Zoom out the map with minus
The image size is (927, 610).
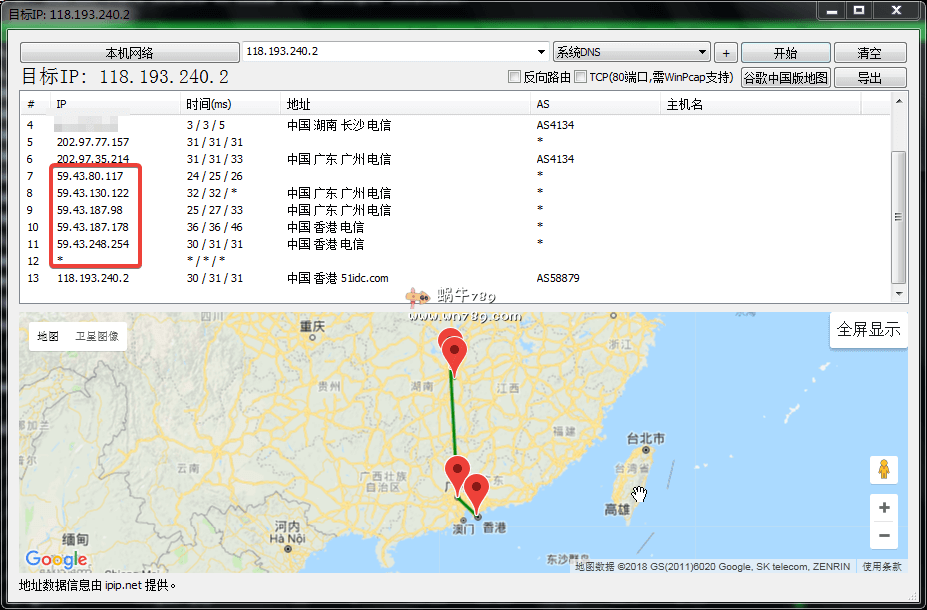pyautogui.click(x=883, y=536)
